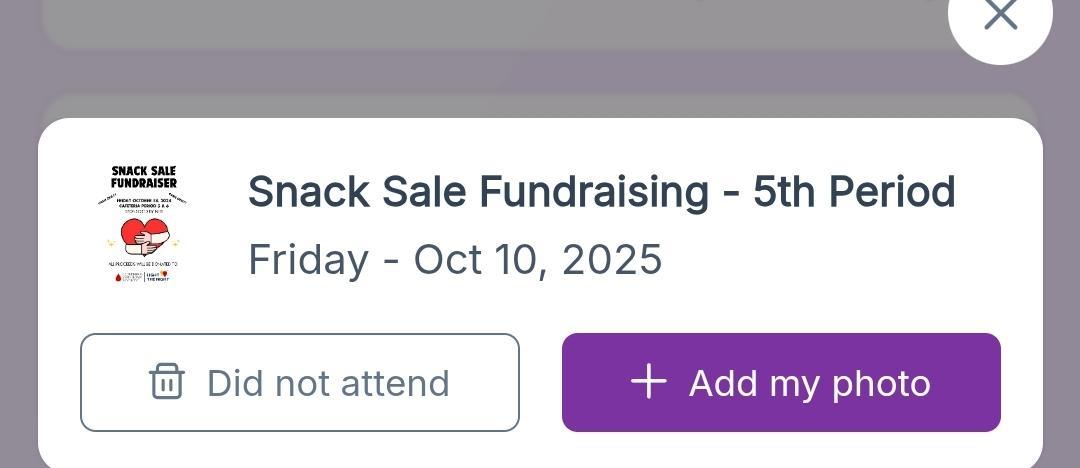The image size is (1080, 468).
Task: Tap the "SNACK SALE FUNDRAISER" heading on the poster
Action: pyautogui.click(x=143, y=177)
